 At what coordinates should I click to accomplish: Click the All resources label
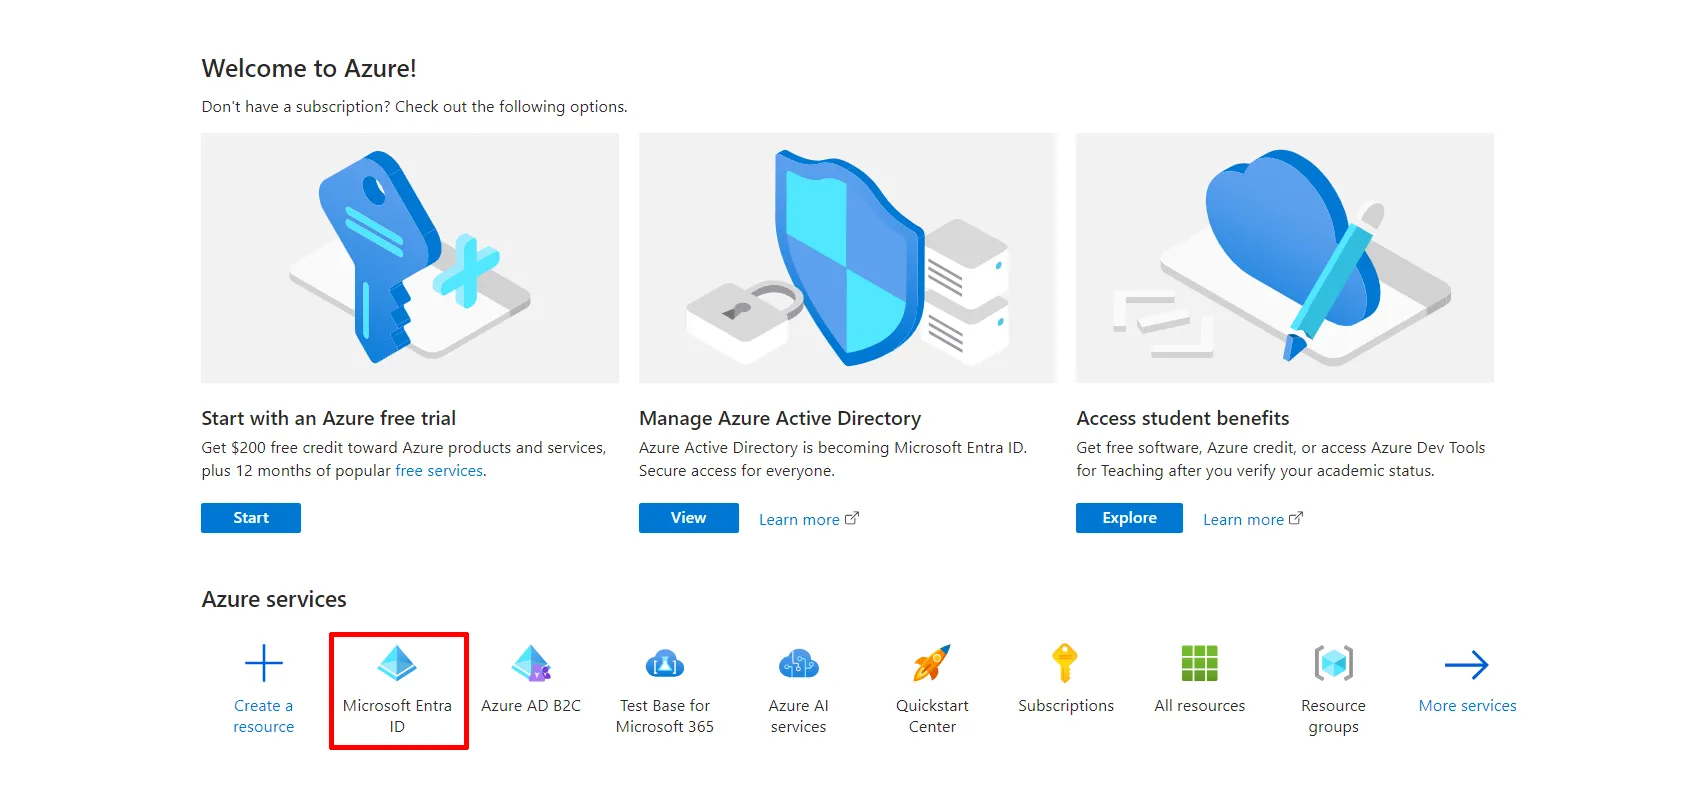pyautogui.click(x=1200, y=706)
